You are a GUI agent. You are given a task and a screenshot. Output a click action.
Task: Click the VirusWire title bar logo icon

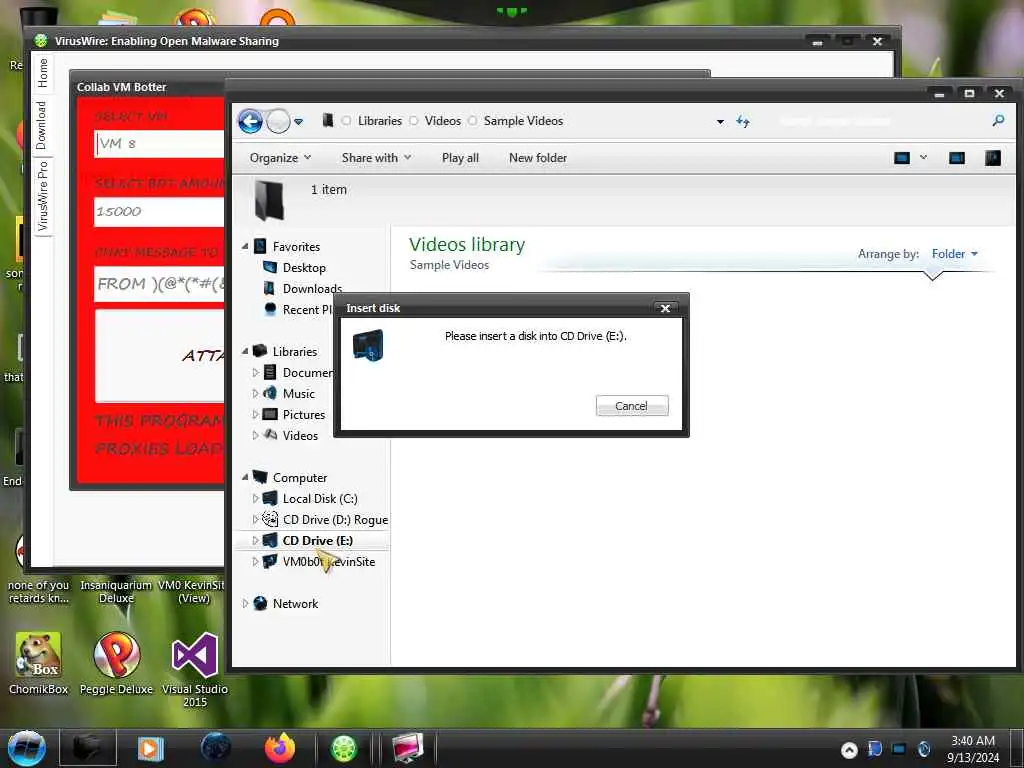point(41,40)
